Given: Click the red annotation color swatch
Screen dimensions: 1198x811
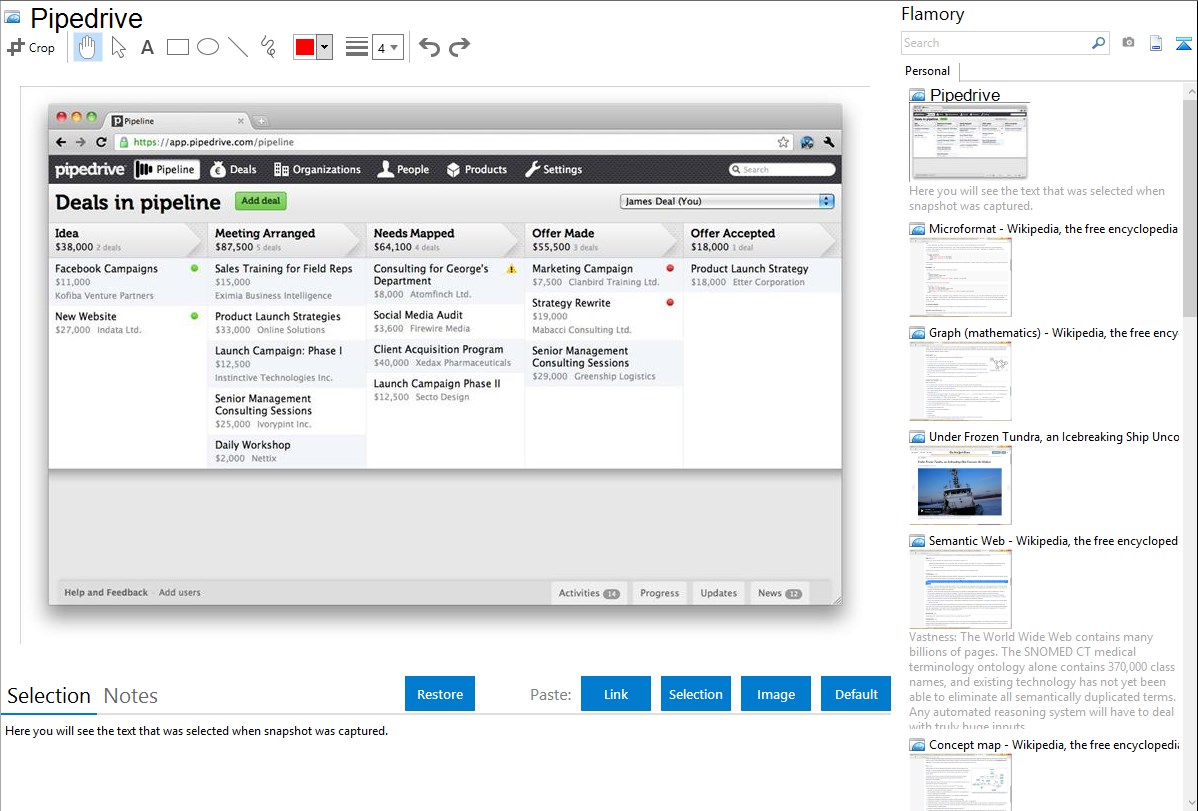Looking at the screenshot, I should pos(305,47).
